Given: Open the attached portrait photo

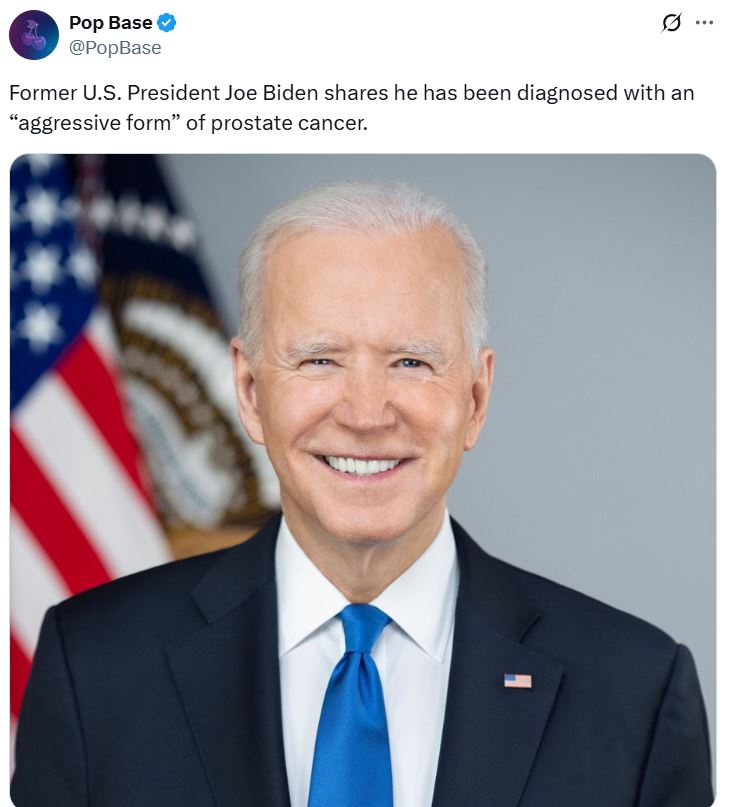Looking at the screenshot, I should (x=363, y=480).
